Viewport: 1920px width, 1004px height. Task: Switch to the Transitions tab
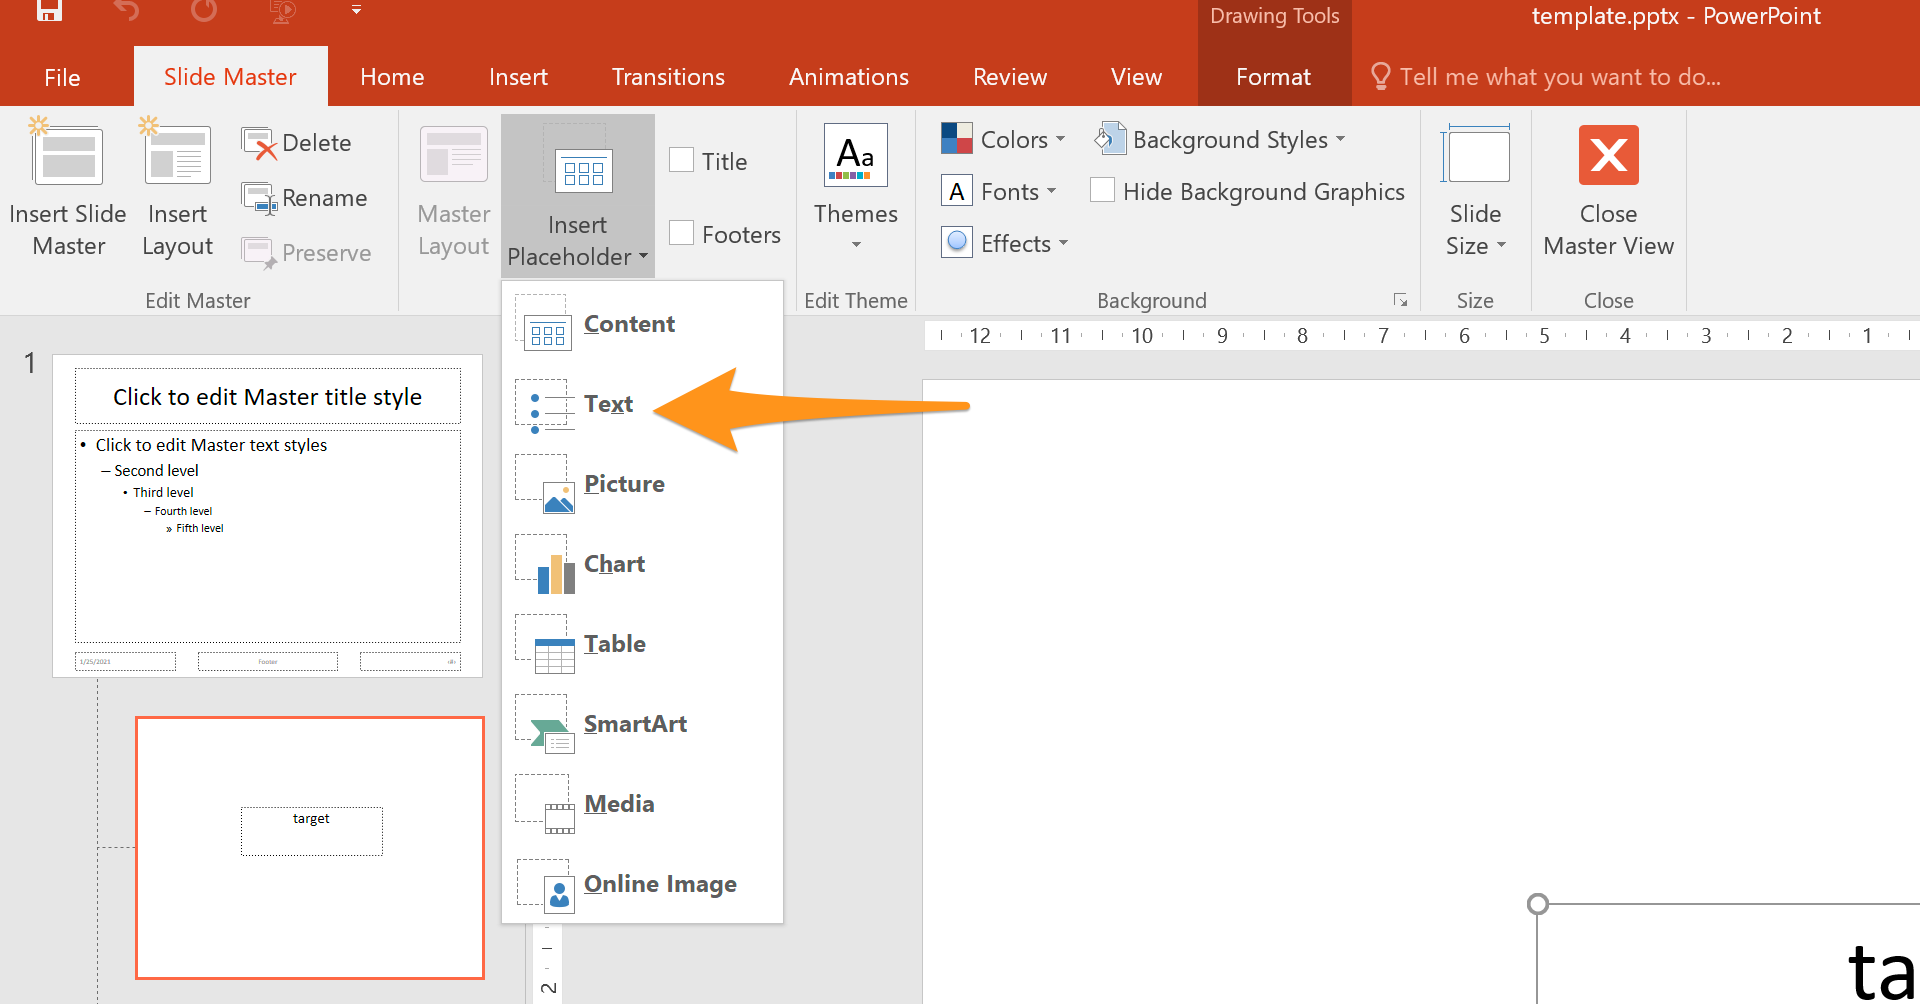click(668, 77)
